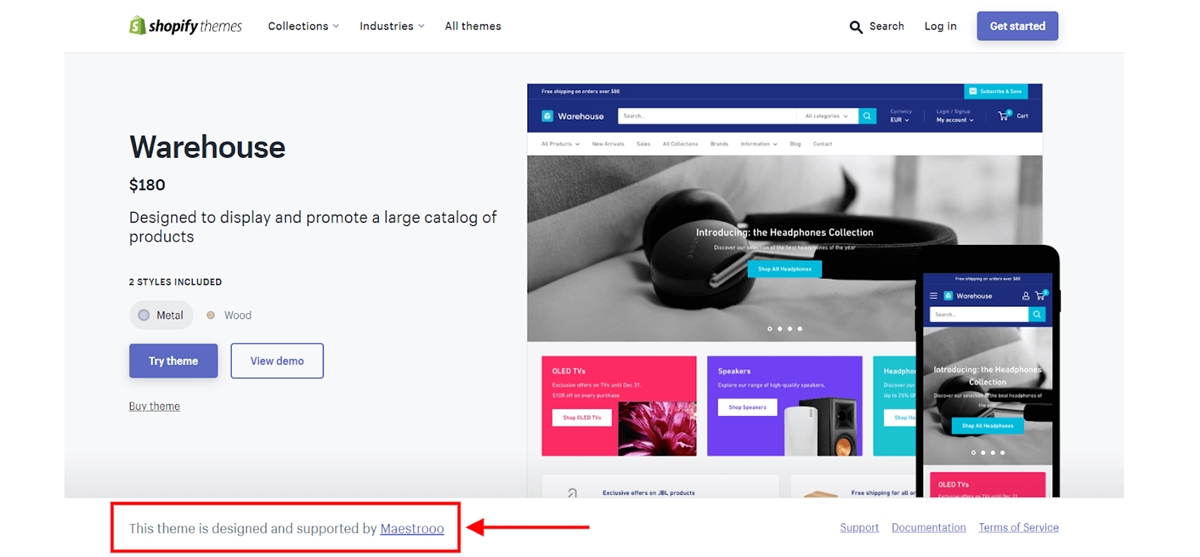Click the 'Designed to display and promote' description
This screenshot has width=1200, height=557.
313,227
